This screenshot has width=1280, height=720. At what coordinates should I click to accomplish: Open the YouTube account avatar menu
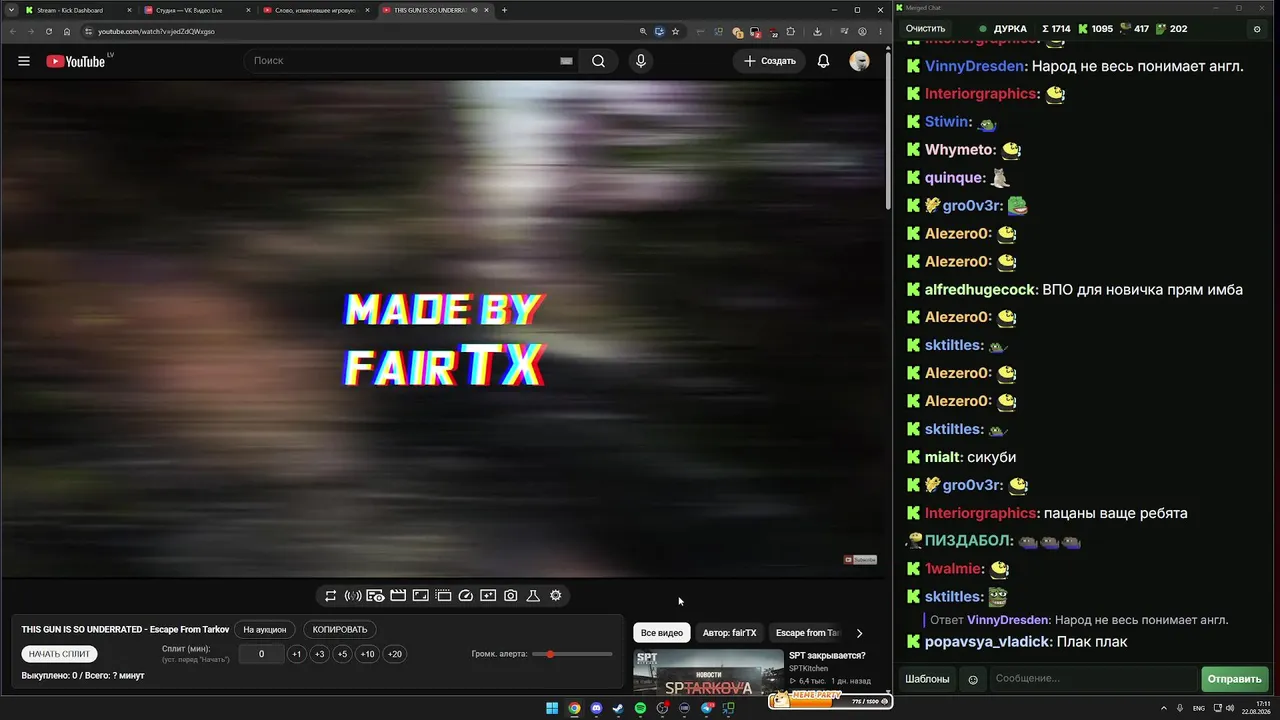click(859, 61)
